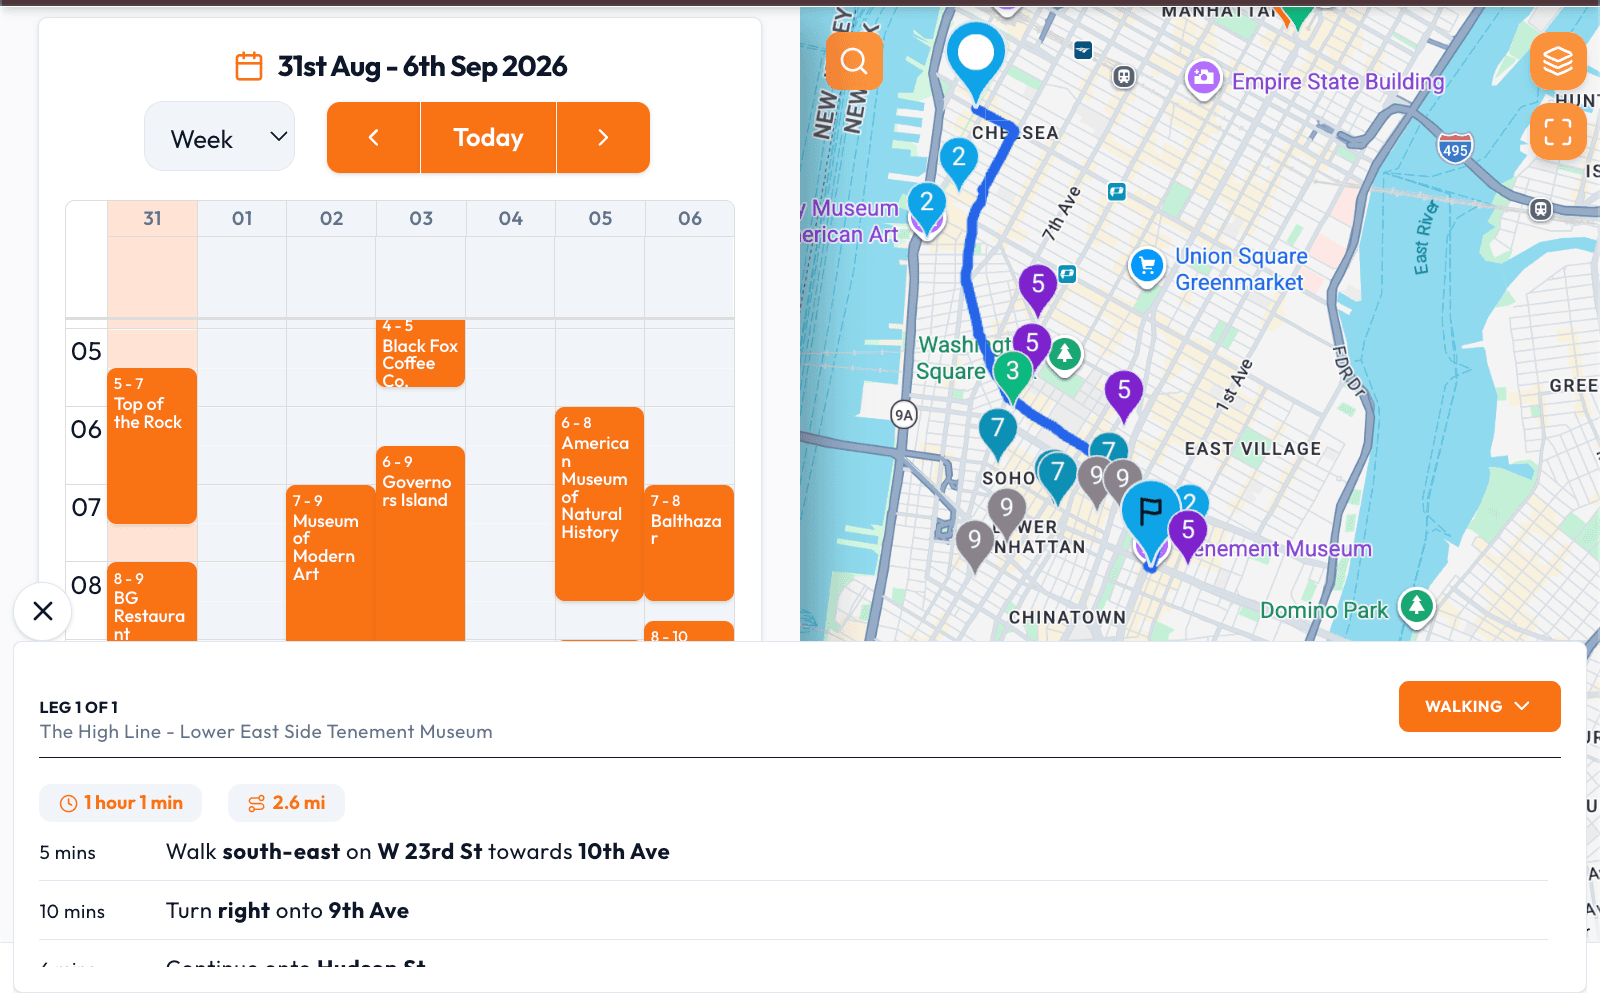The width and height of the screenshot is (1600, 1000).
Task: Click the 9A highway shield on map
Action: [904, 414]
